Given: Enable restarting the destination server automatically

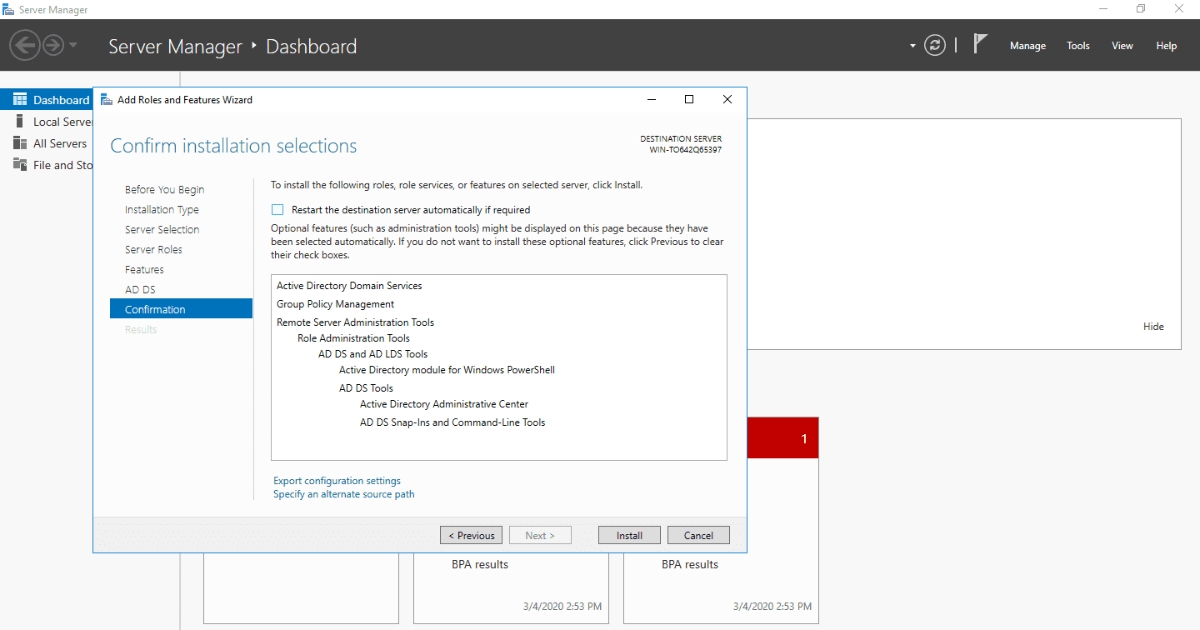Looking at the screenshot, I should [x=276, y=210].
